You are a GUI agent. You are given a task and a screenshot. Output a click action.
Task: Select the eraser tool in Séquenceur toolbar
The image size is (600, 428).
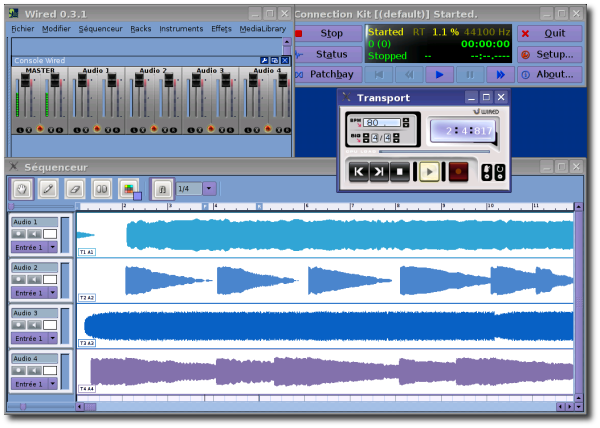(x=75, y=189)
